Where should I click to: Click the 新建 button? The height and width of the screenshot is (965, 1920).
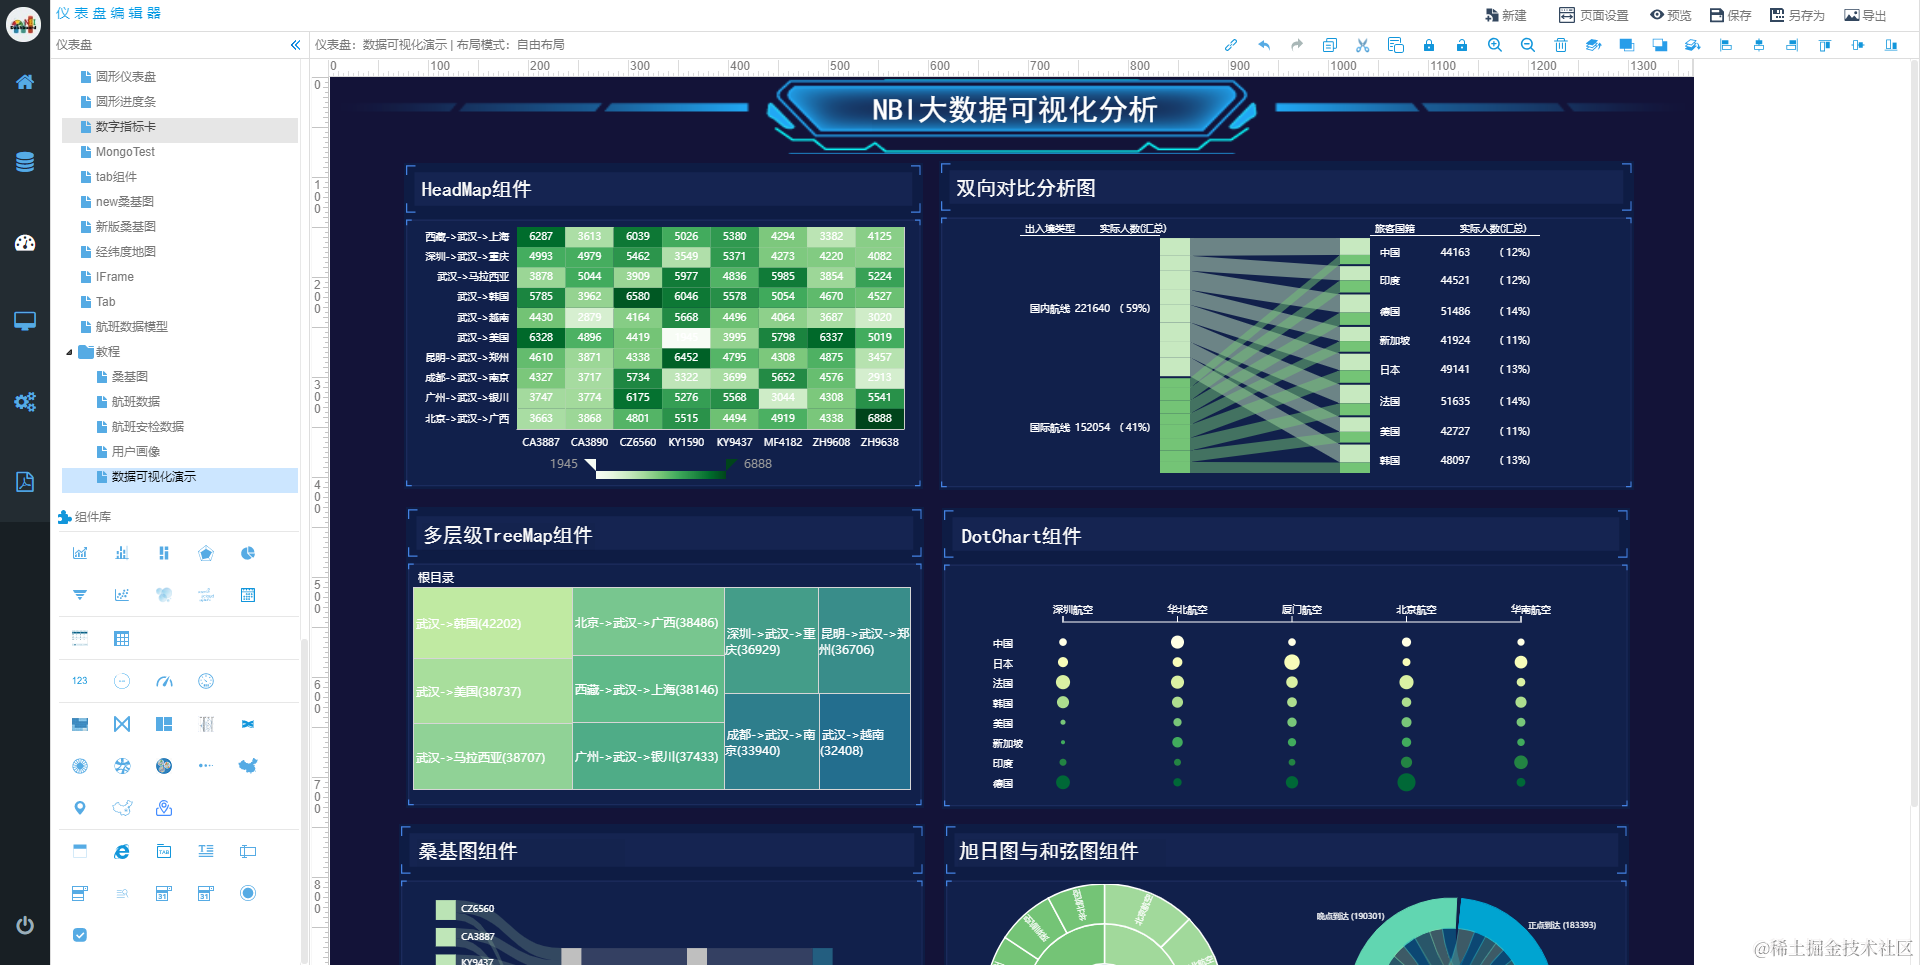click(1506, 15)
